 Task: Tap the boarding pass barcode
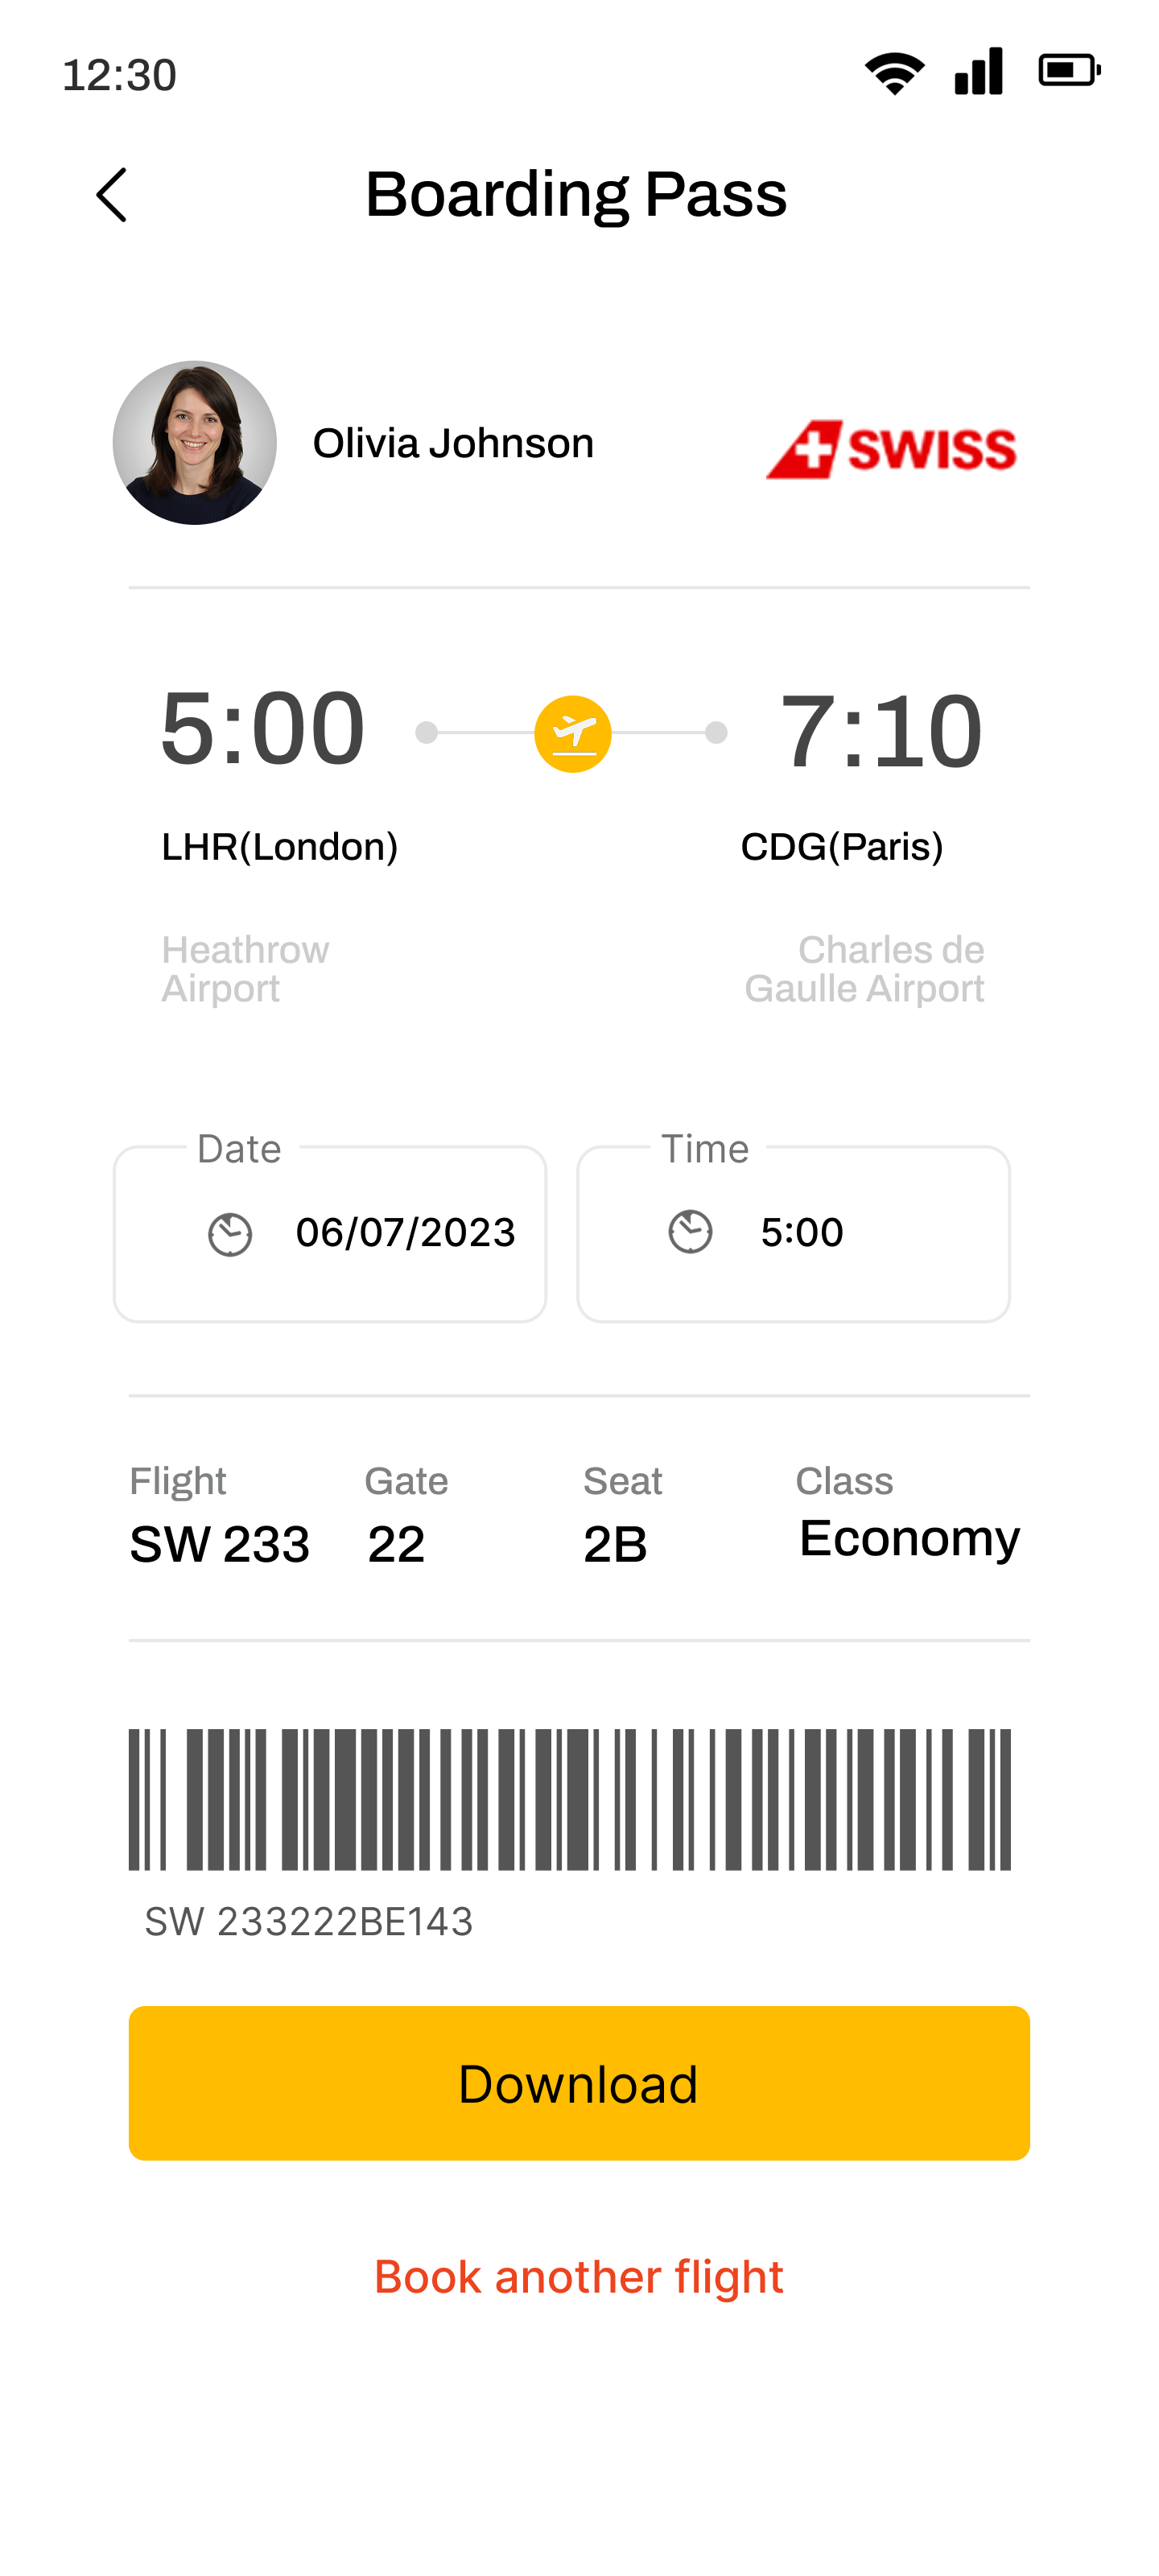(x=570, y=1799)
